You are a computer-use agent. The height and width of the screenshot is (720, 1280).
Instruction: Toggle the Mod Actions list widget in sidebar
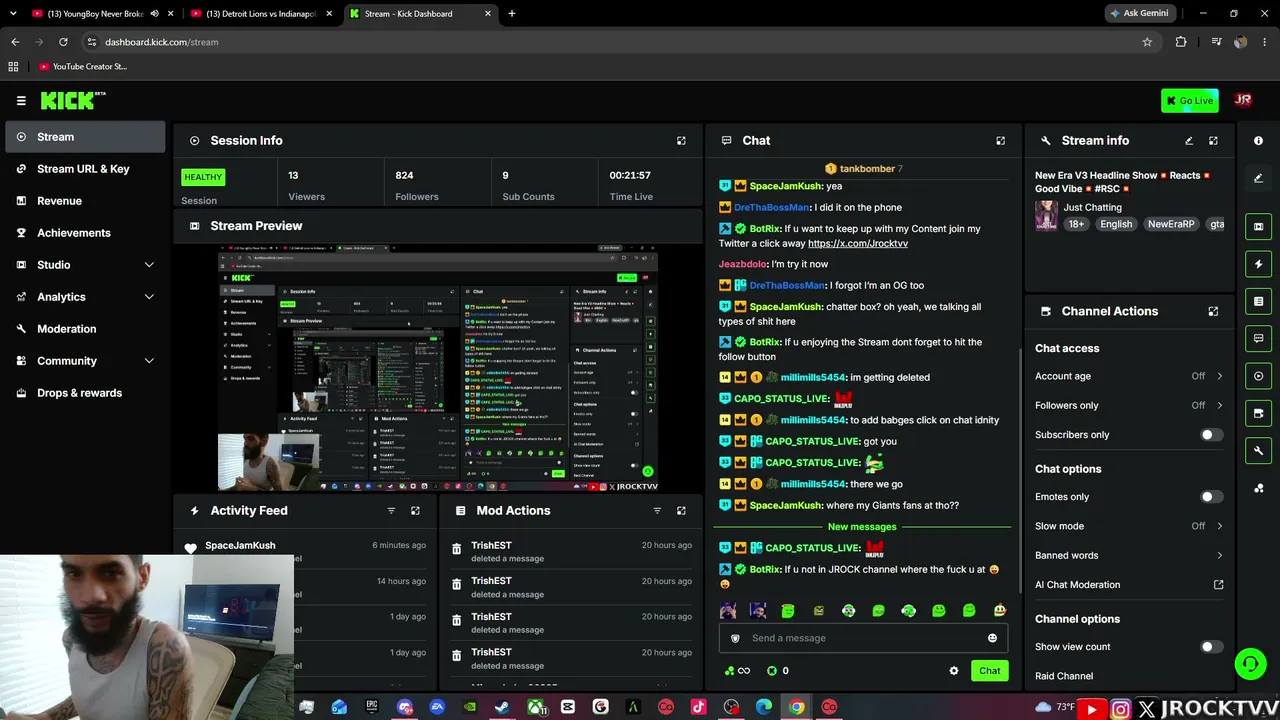(x=1258, y=301)
